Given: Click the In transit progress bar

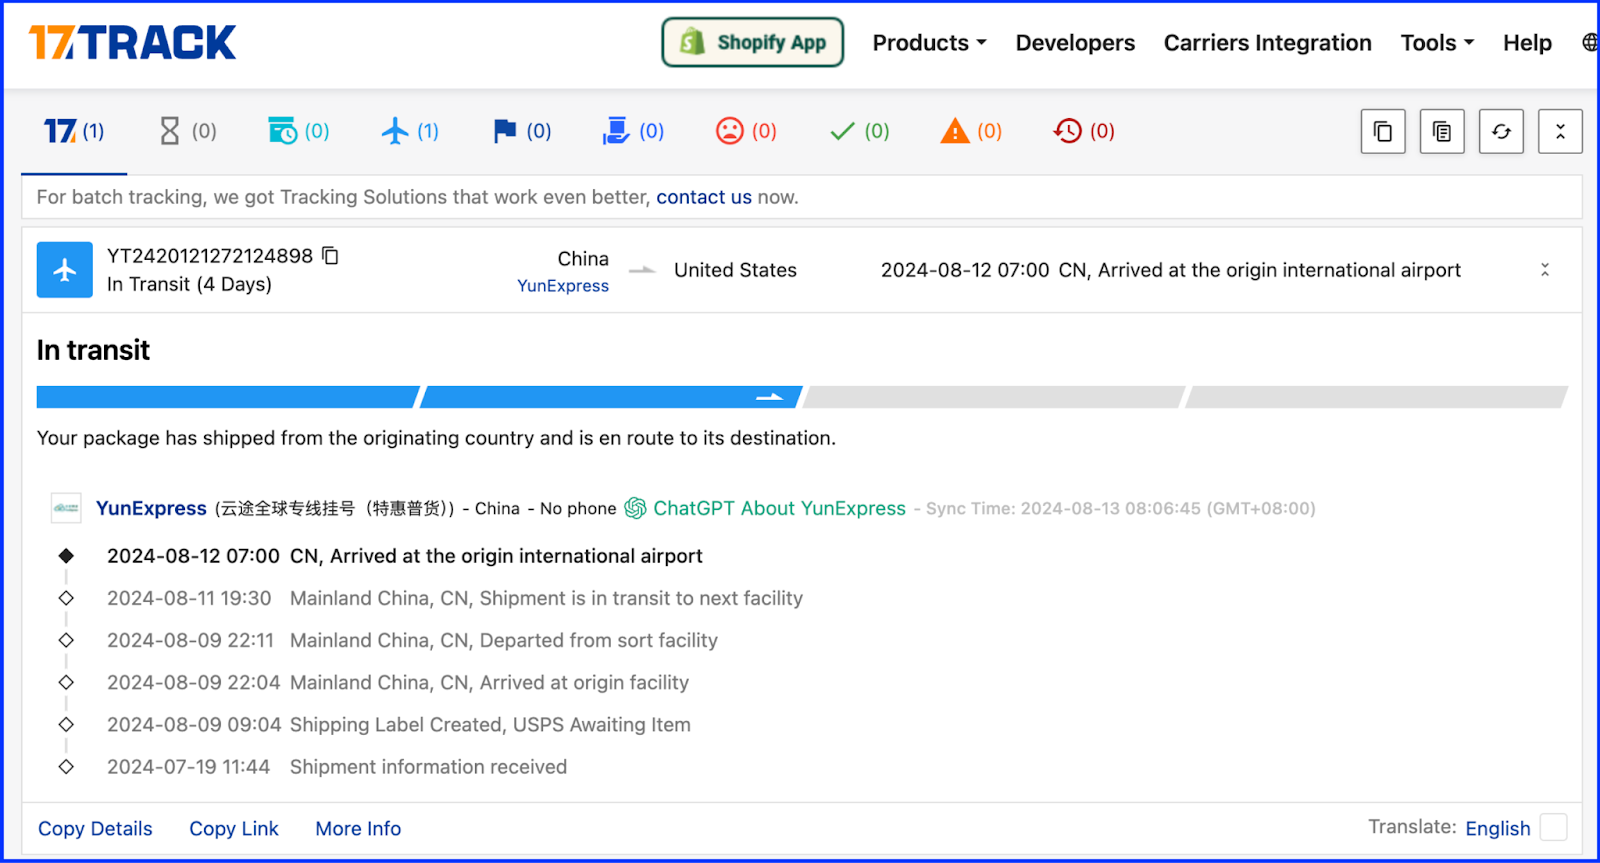Looking at the screenshot, I should 802,397.
